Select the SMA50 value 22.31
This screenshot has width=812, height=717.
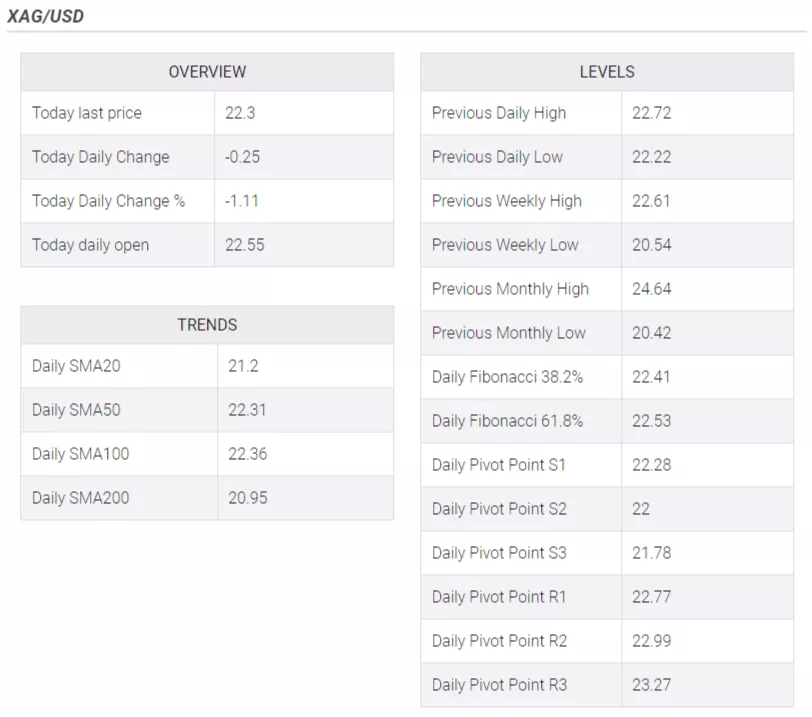pyautogui.click(x=247, y=410)
